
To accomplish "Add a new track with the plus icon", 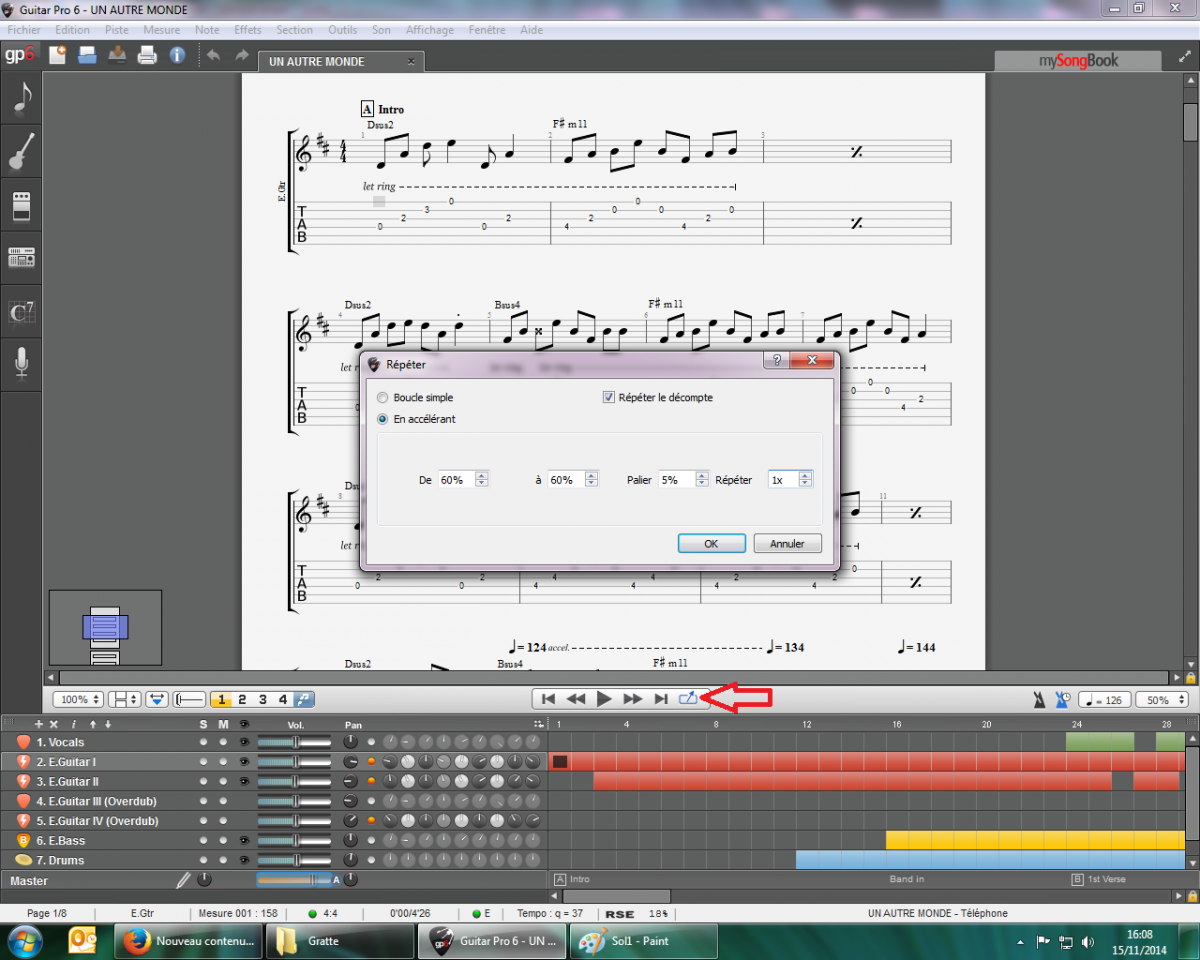I will click(39, 724).
